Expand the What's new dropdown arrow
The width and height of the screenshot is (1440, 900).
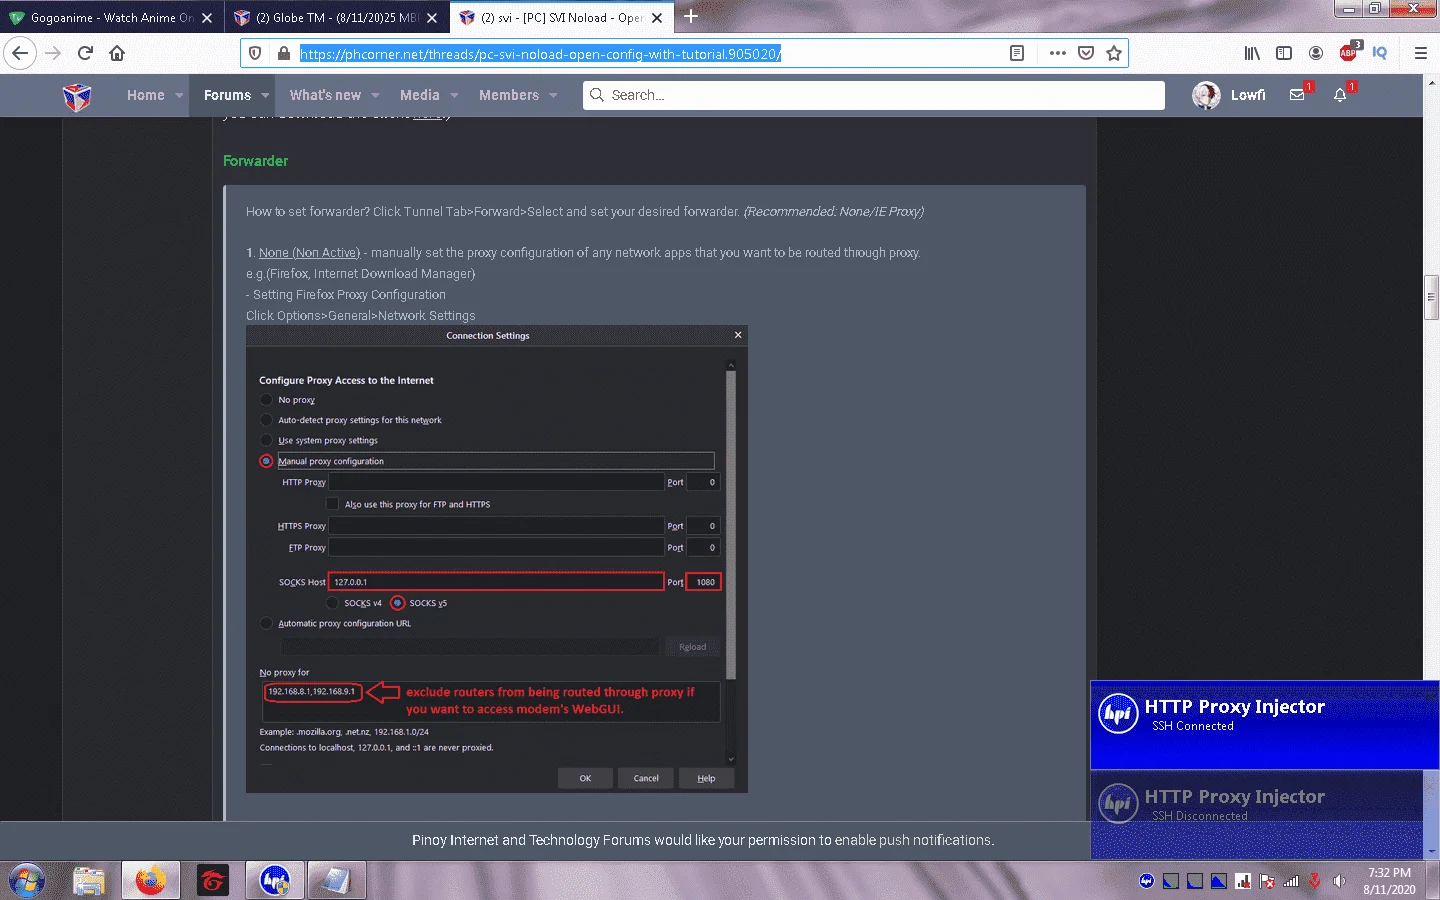[x=375, y=96]
